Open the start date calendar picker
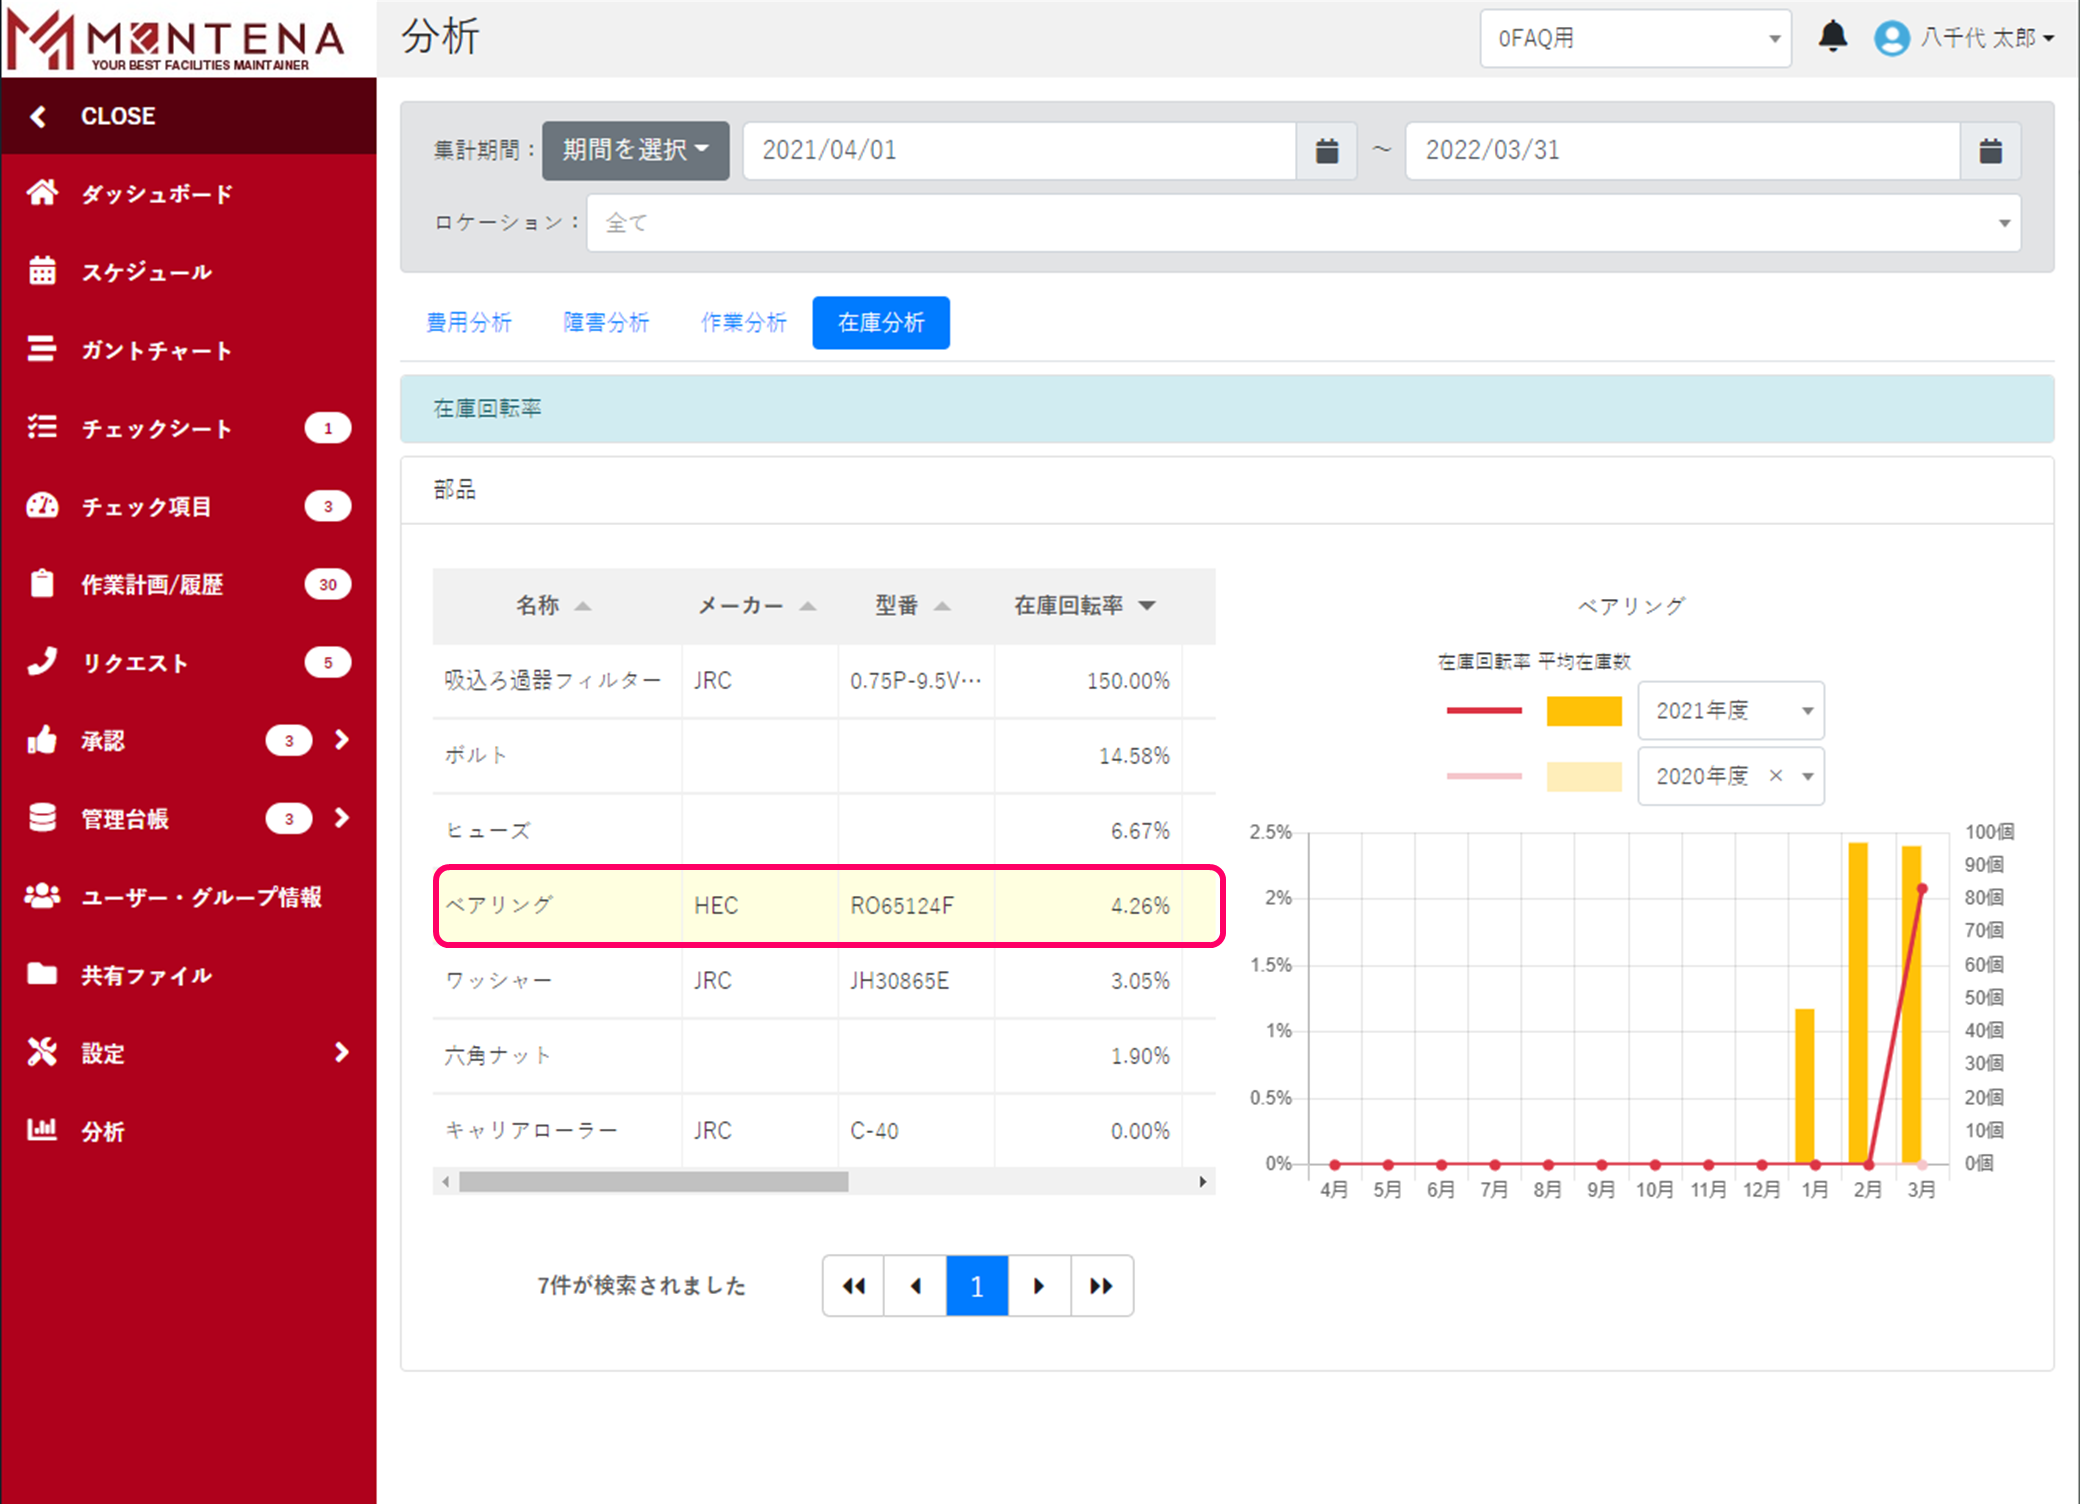Viewport: 2080px width, 1504px height. click(1326, 151)
